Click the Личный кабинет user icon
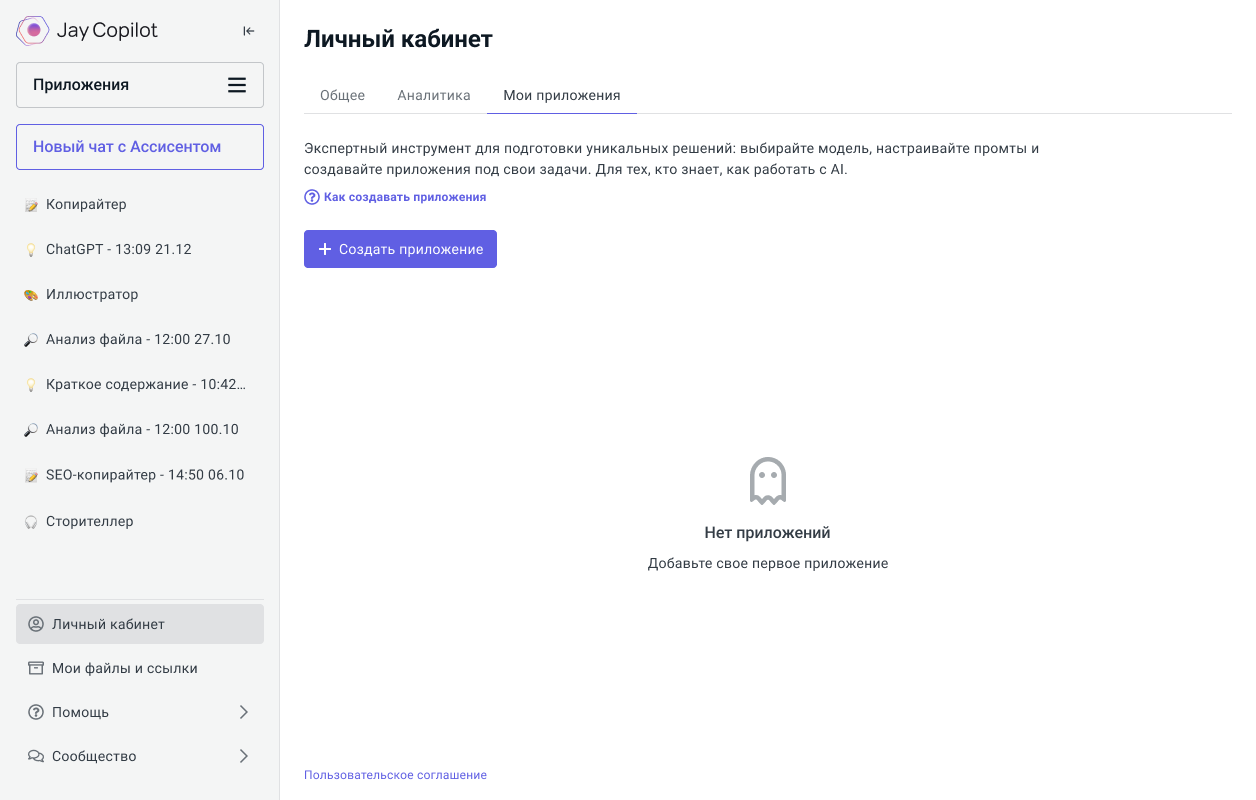The image size is (1256, 800). click(x=36, y=624)
